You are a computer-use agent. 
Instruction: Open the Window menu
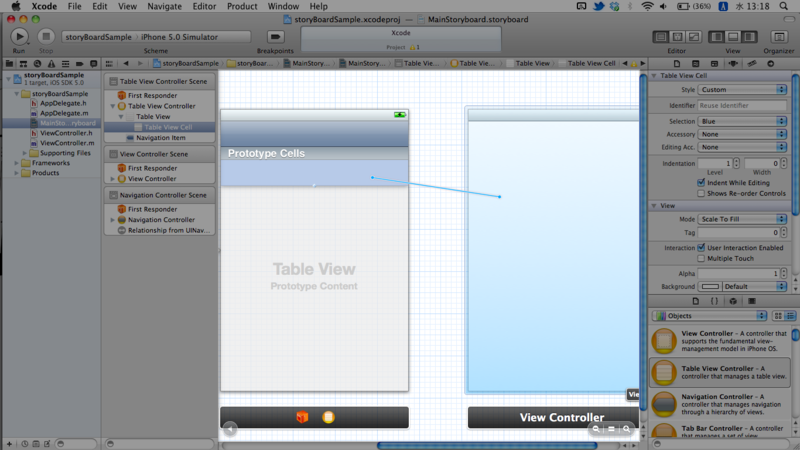(x=283, y=6)
